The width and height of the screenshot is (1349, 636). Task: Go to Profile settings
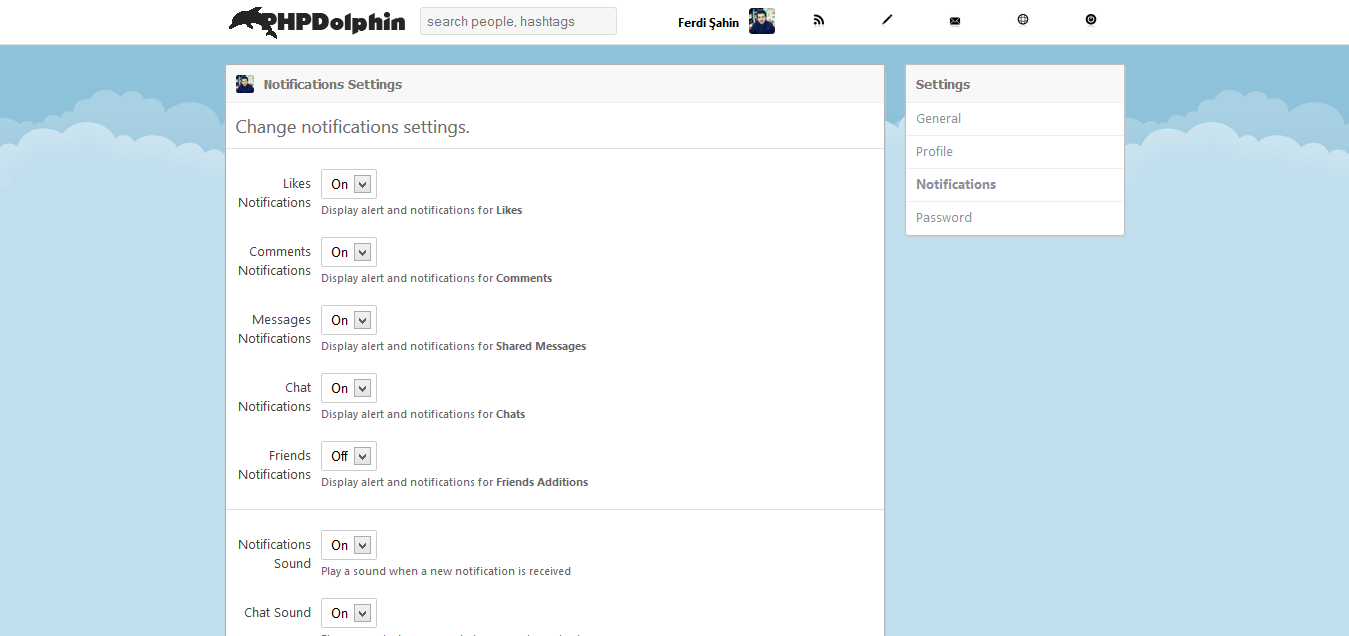(x=933, y=151)
